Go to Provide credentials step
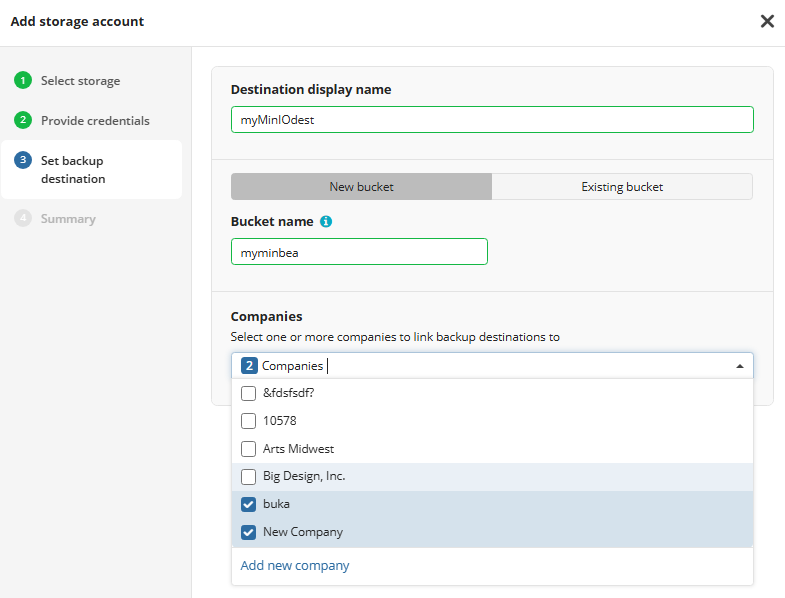 [95, 121]
